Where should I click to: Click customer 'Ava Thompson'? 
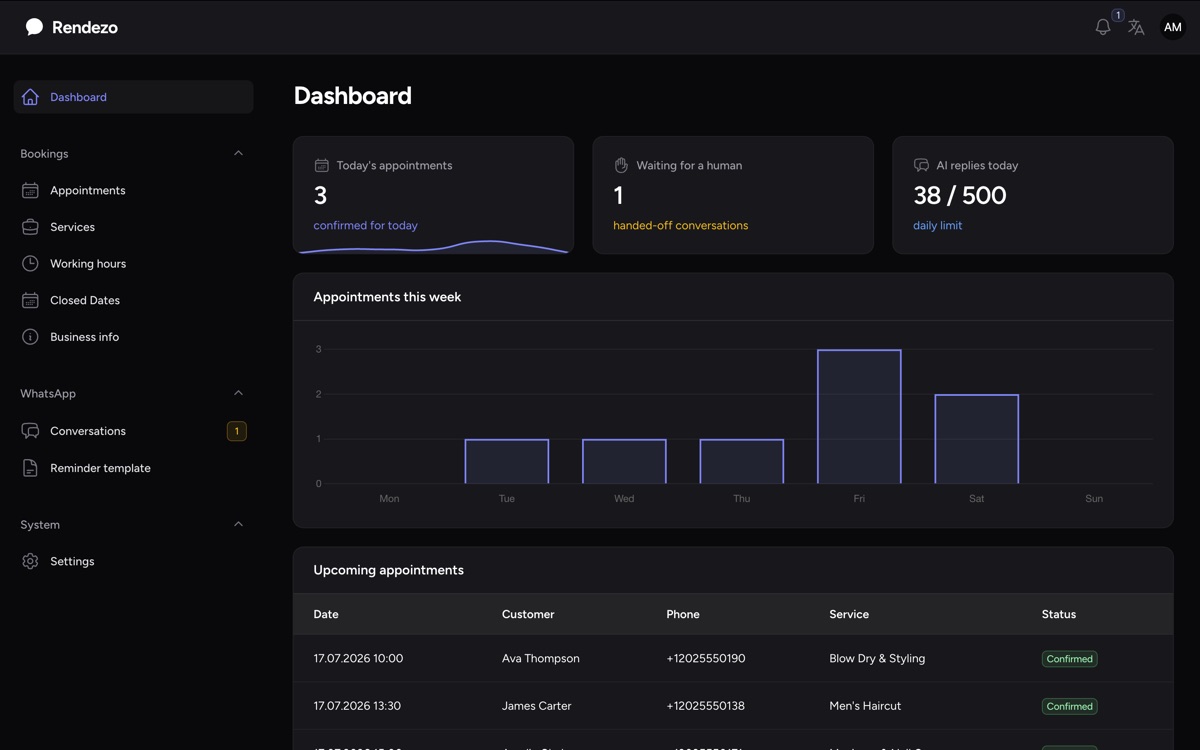point(541,658)
